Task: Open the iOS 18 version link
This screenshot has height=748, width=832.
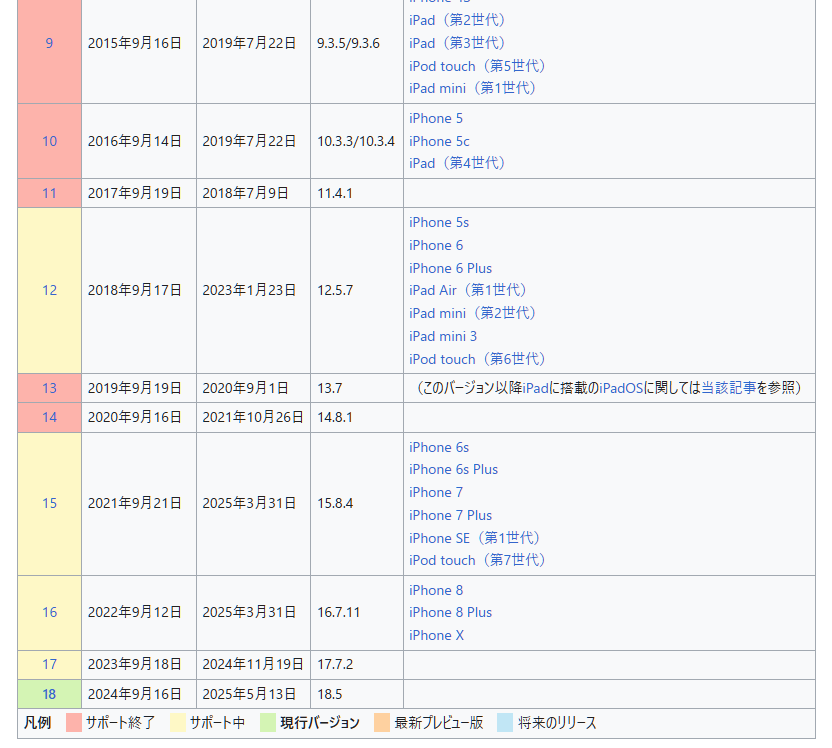Action: pyautogui.click(x=49, y=694)
